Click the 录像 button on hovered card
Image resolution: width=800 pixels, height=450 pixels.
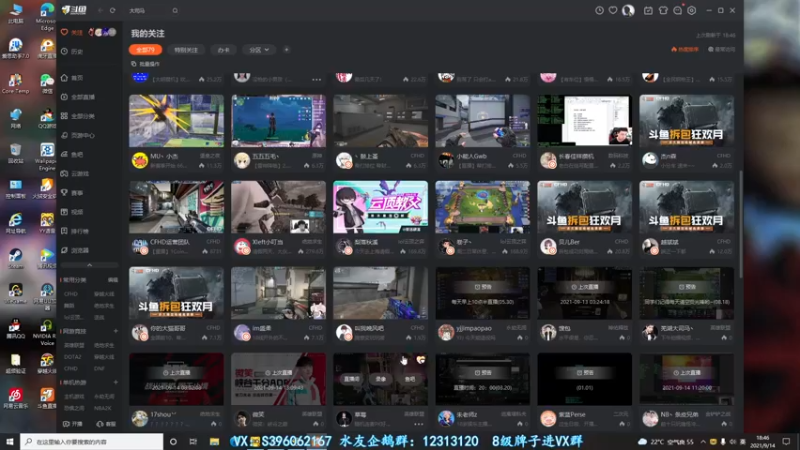tap(381, 379)
